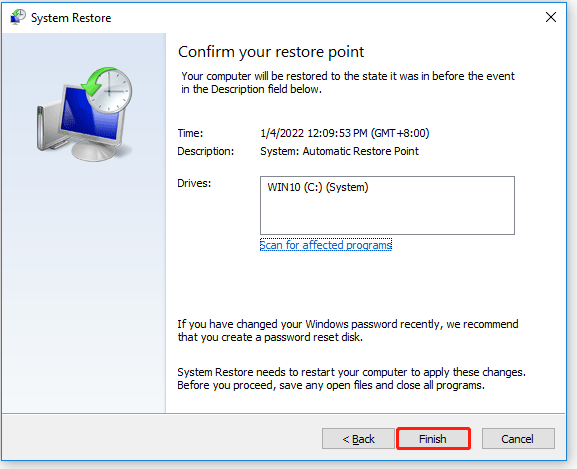This screenshot has height=469, width=577.
Task: Confirm the restore by clicking Finish
Action: click(x=433, y=438)
